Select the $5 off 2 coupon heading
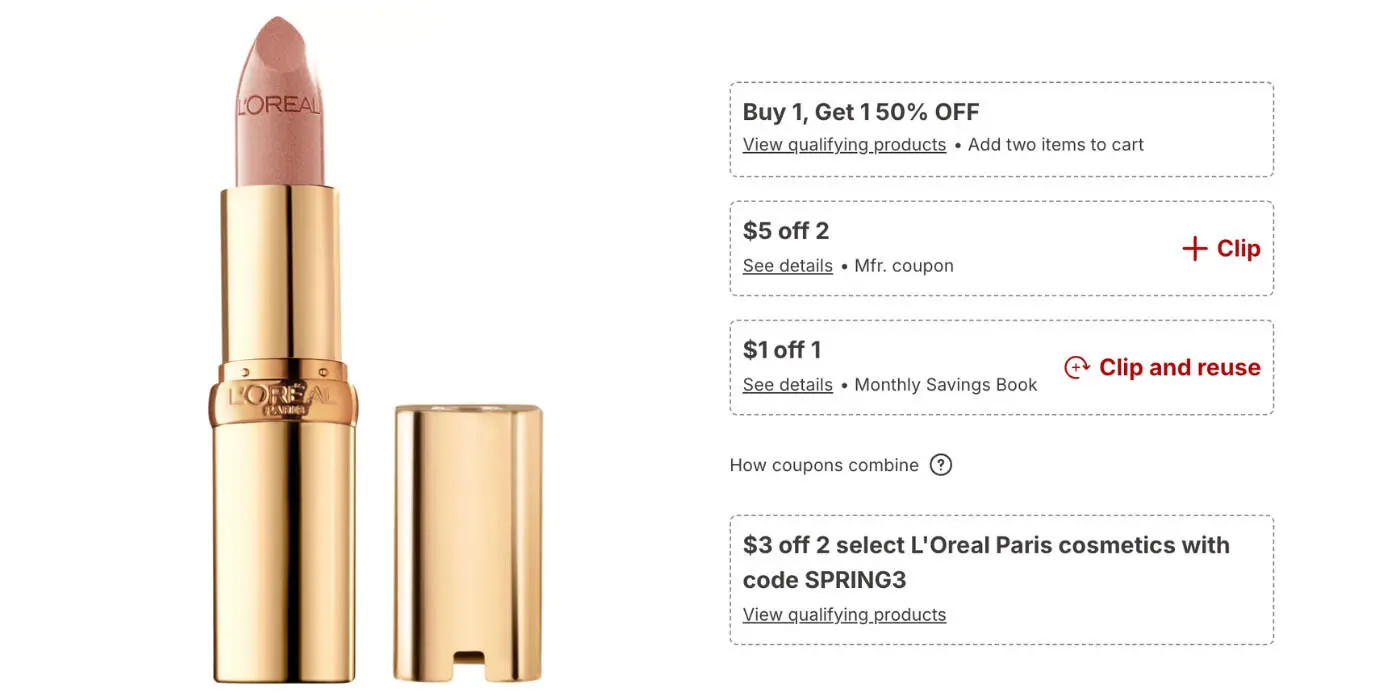The width and height of the screenshot is (1400, 700). pos(786,231)
